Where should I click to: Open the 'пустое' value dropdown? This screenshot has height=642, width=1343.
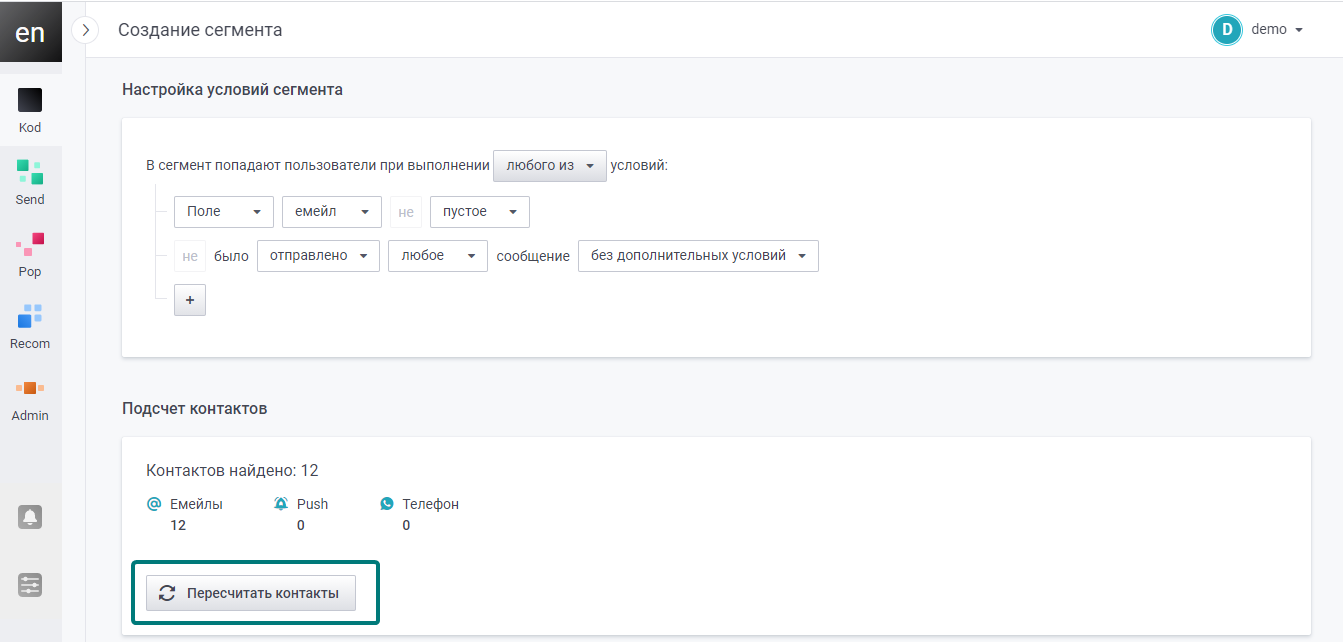[x=480, y=212]
